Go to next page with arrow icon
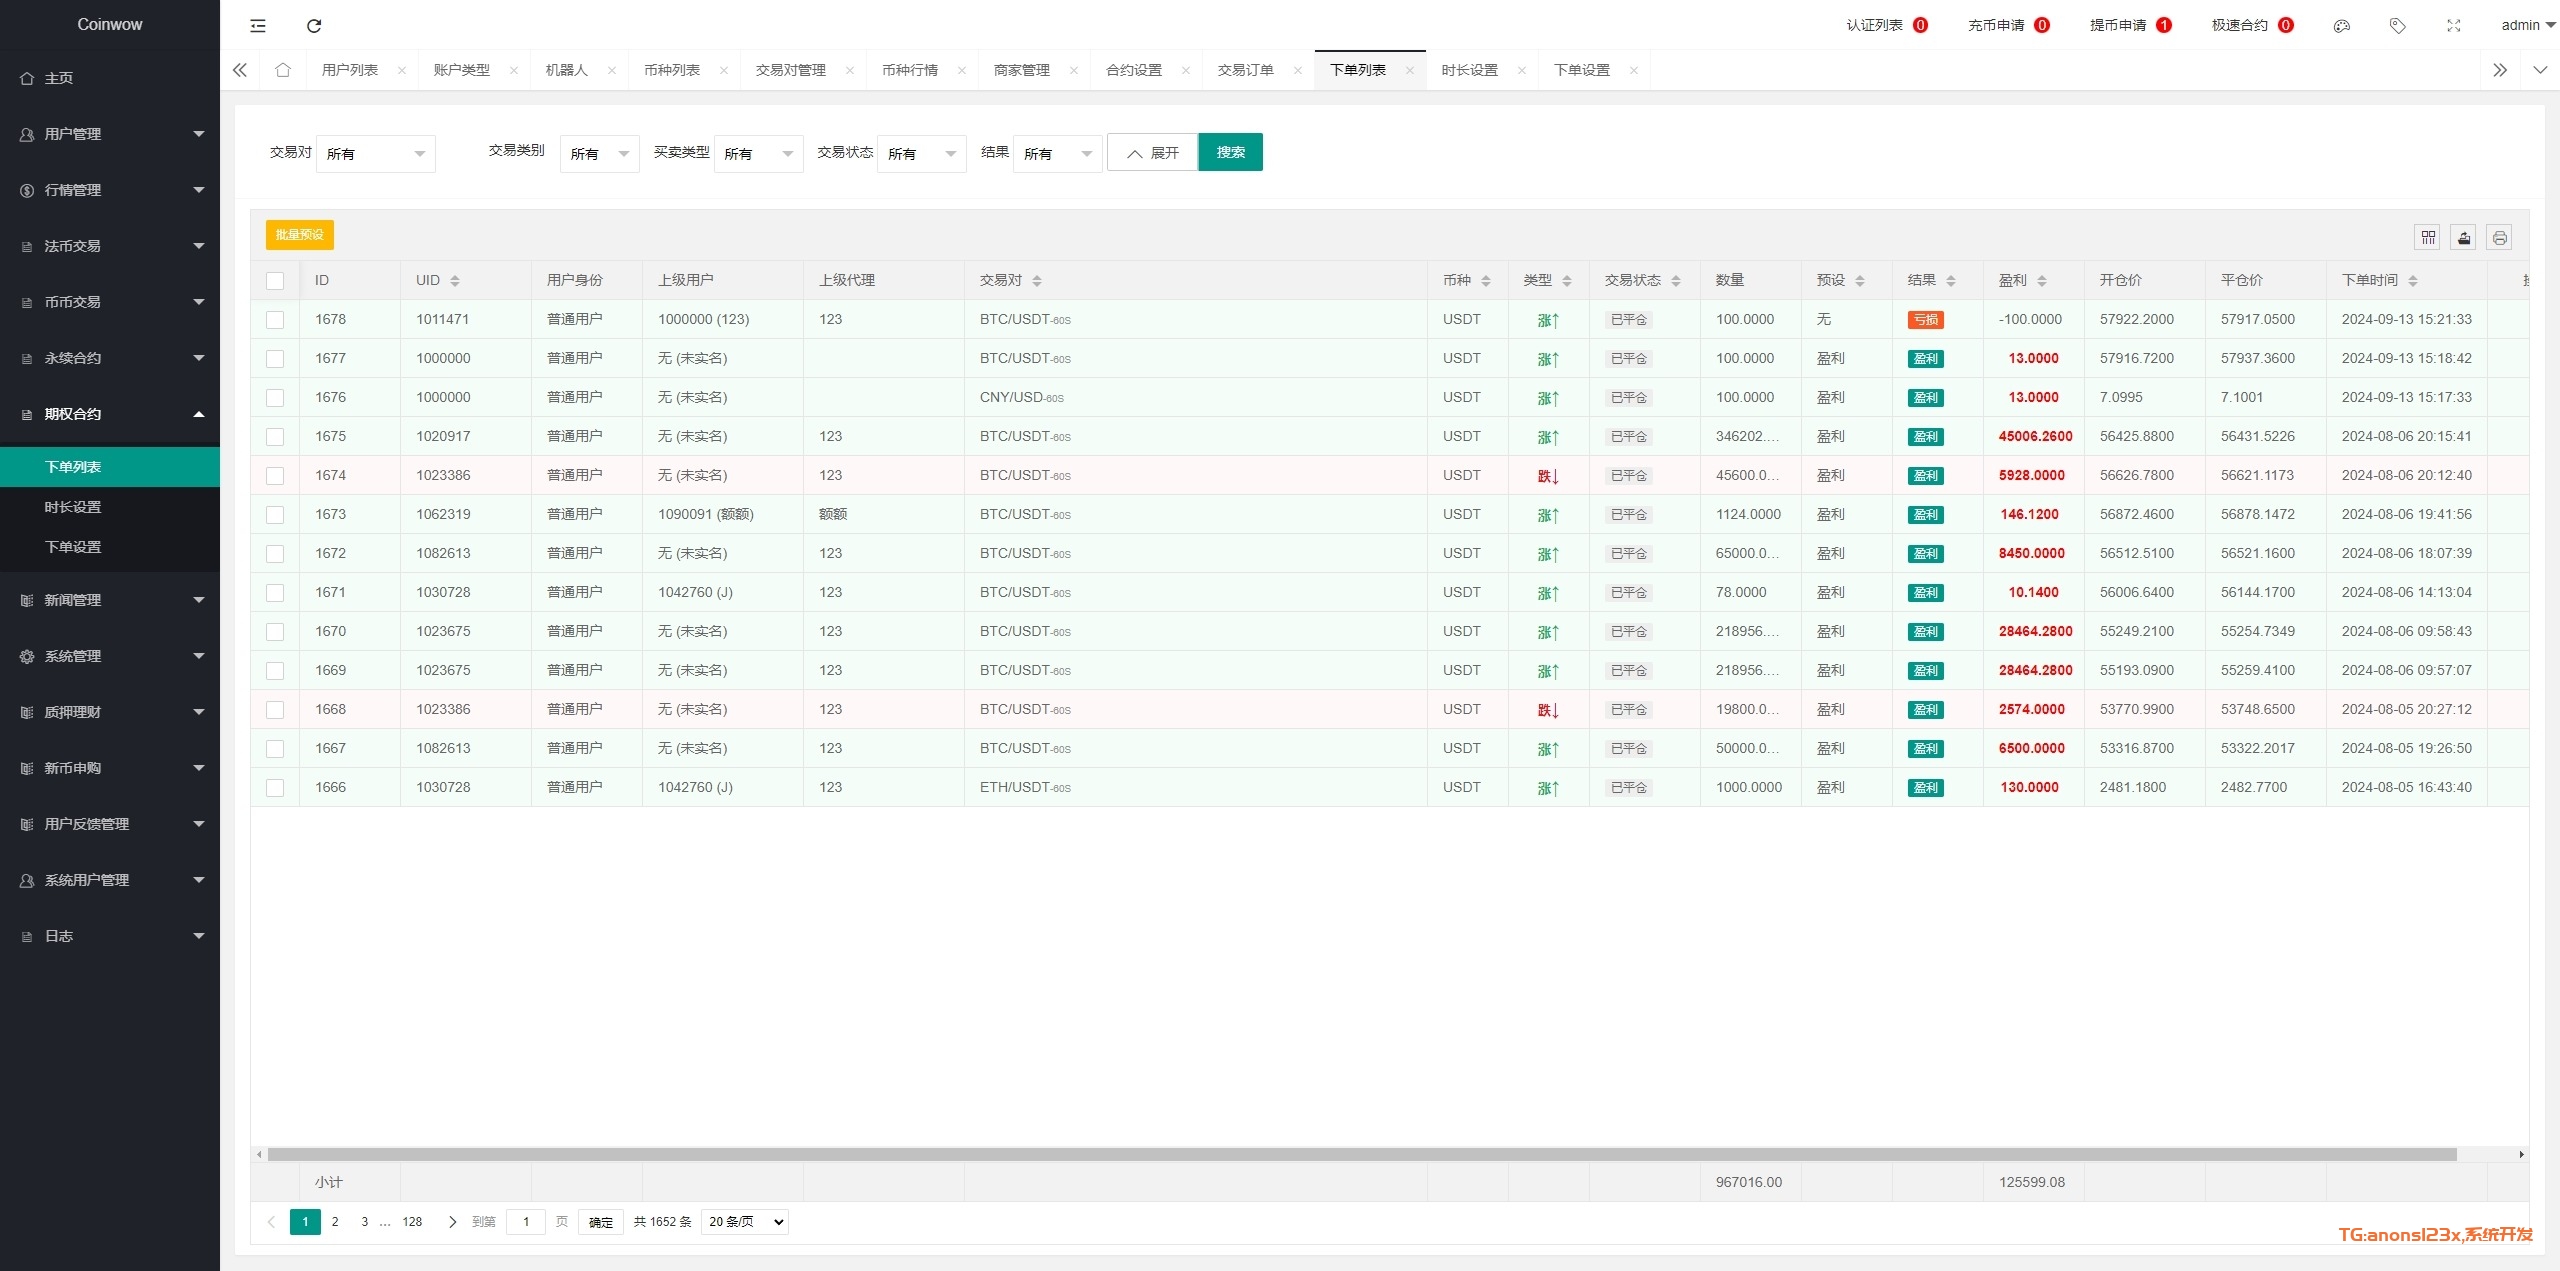The height and width of the screenshot is (1271, 2560). click(452, 1222)
